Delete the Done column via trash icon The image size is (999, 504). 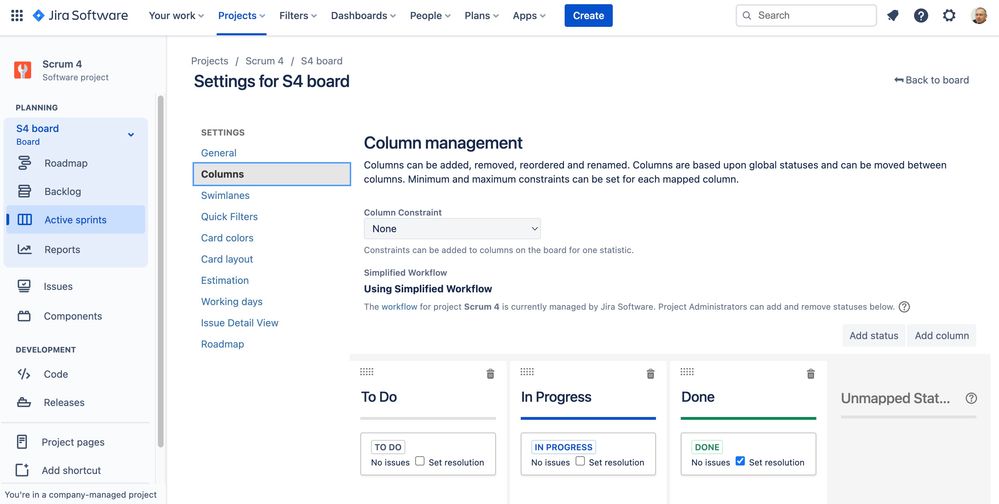[x=810, y=374]
